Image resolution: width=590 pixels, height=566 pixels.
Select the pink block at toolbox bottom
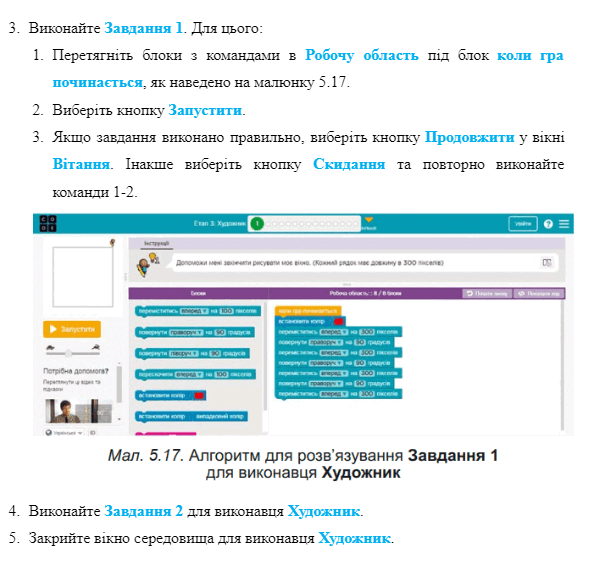point(166,434)
